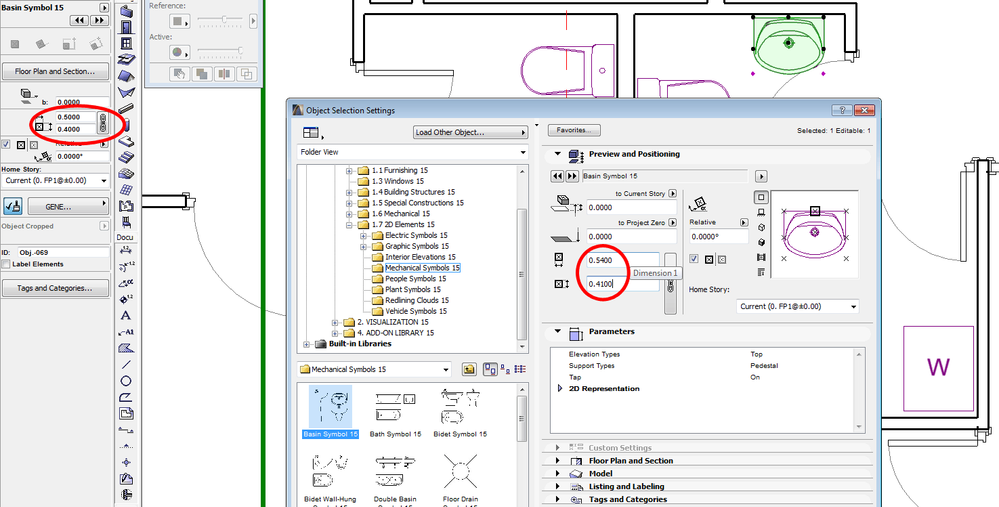The image size is (999, 507).
Task: Select the Slab tool in the toolbox
Action: tap(126, 60)
